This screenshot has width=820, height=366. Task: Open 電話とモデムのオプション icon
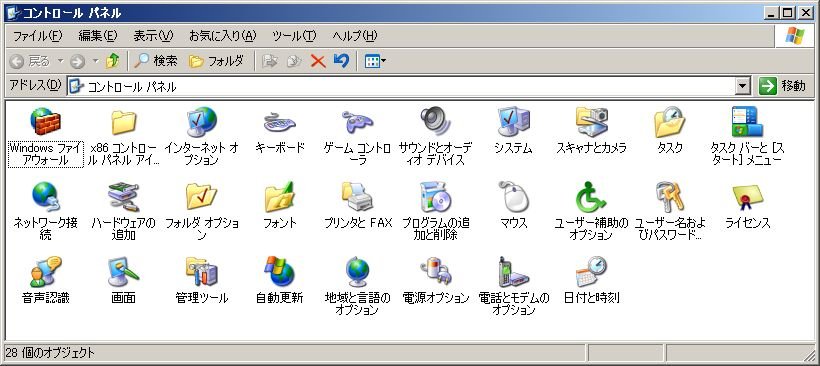point(513,271)
